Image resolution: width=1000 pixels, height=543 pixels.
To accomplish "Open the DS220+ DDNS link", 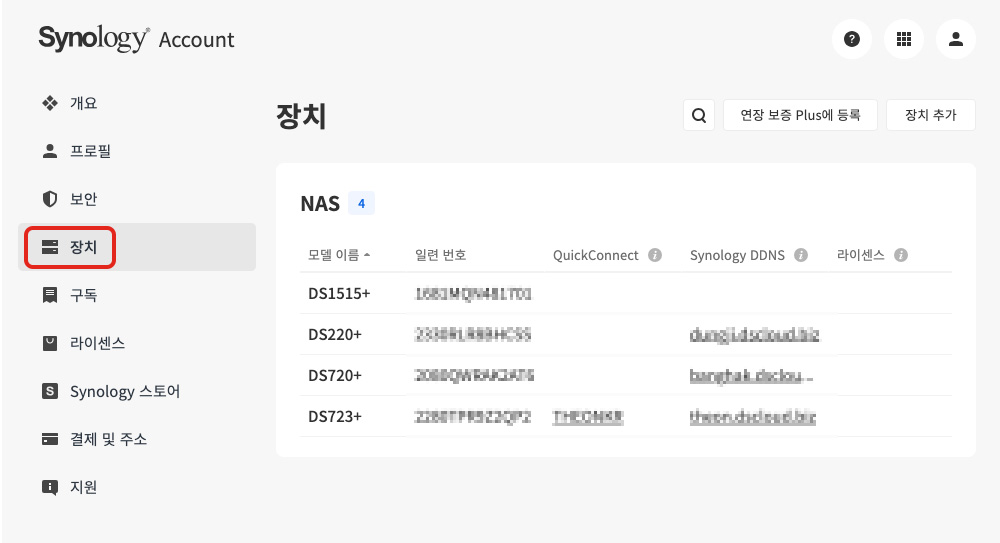I will click(754, 335).
